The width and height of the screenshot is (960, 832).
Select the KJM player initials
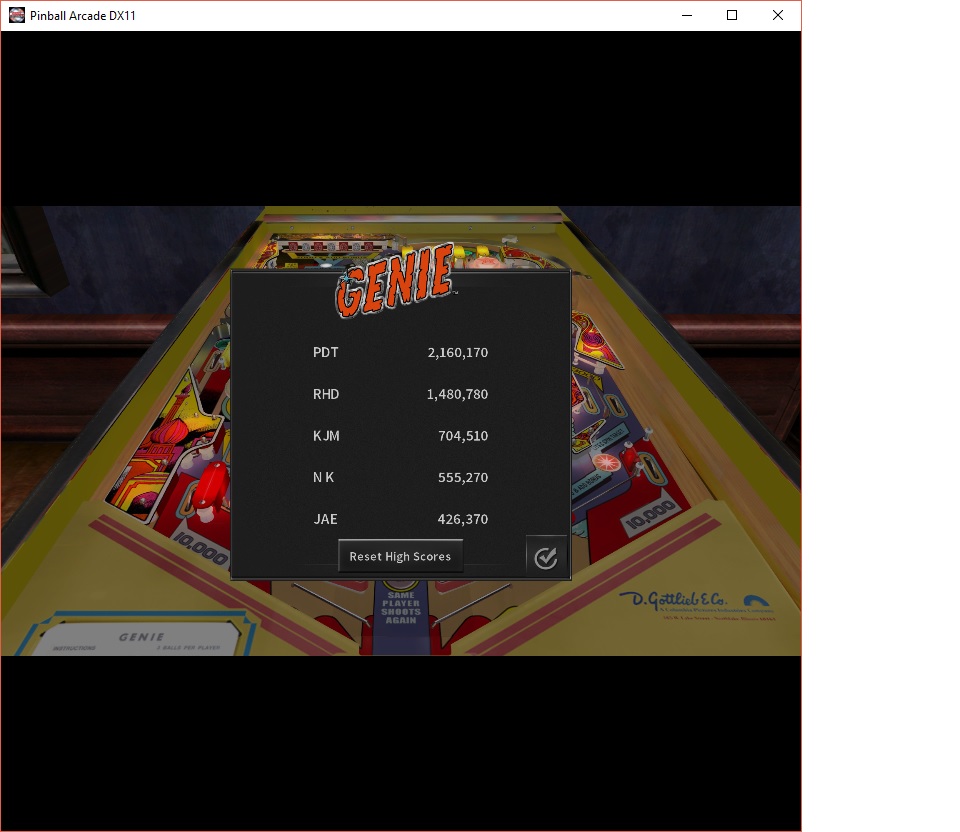tap(326, 436)
